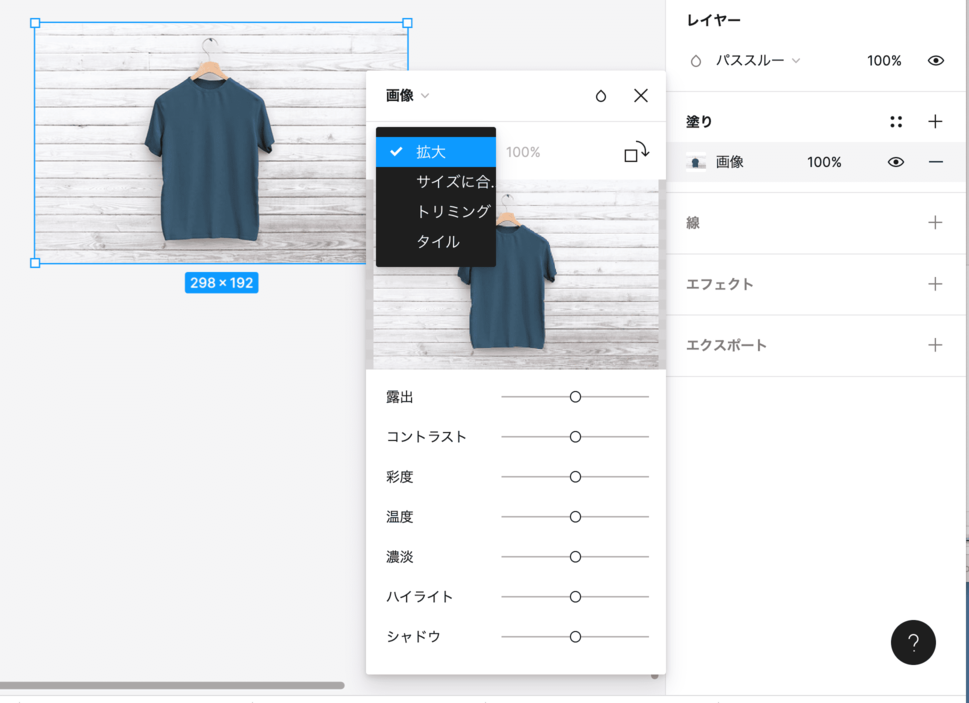Viewport: 969px width, 703px height.
Task: Open fill styles four-dot icon
Action: pos(896,122)
